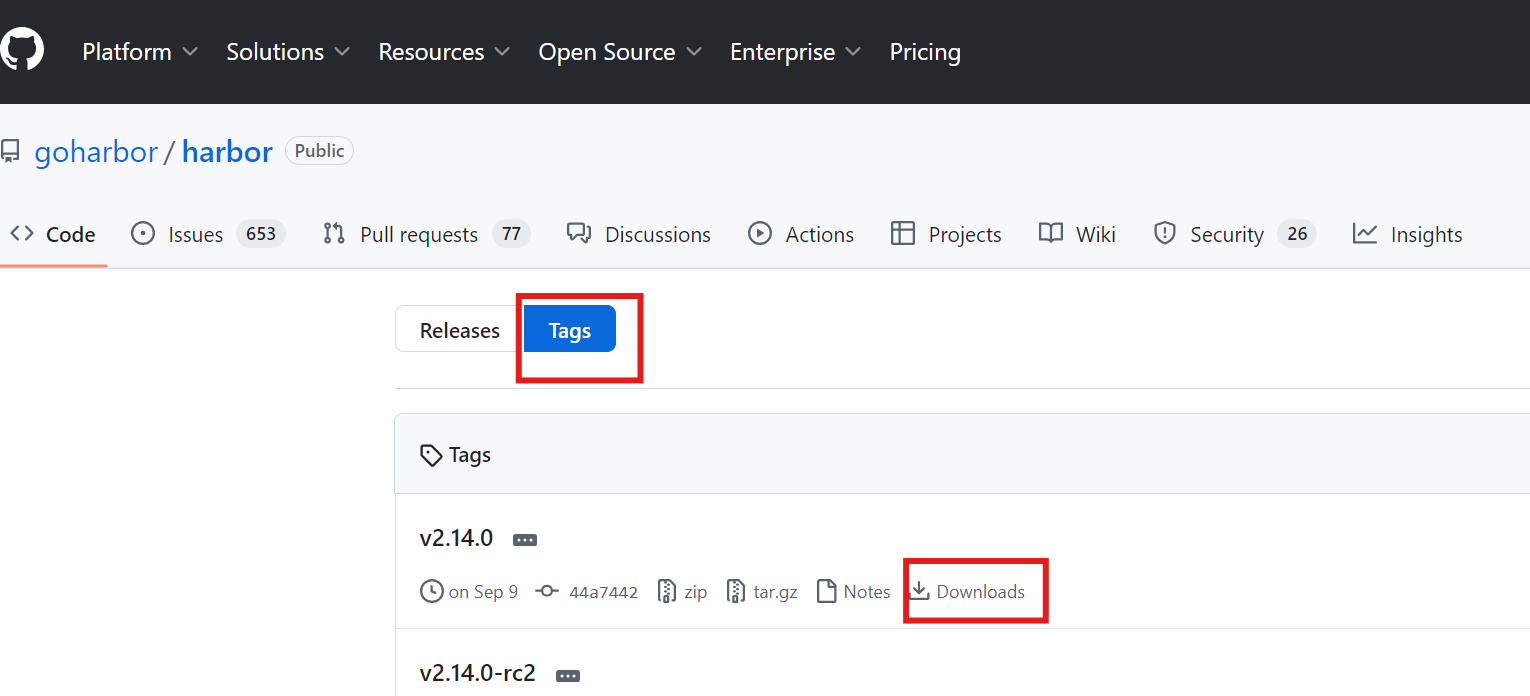This screenshot has width=1530, height=696.
Task: Click the Security count badge 26
Action: point(1297,234)
